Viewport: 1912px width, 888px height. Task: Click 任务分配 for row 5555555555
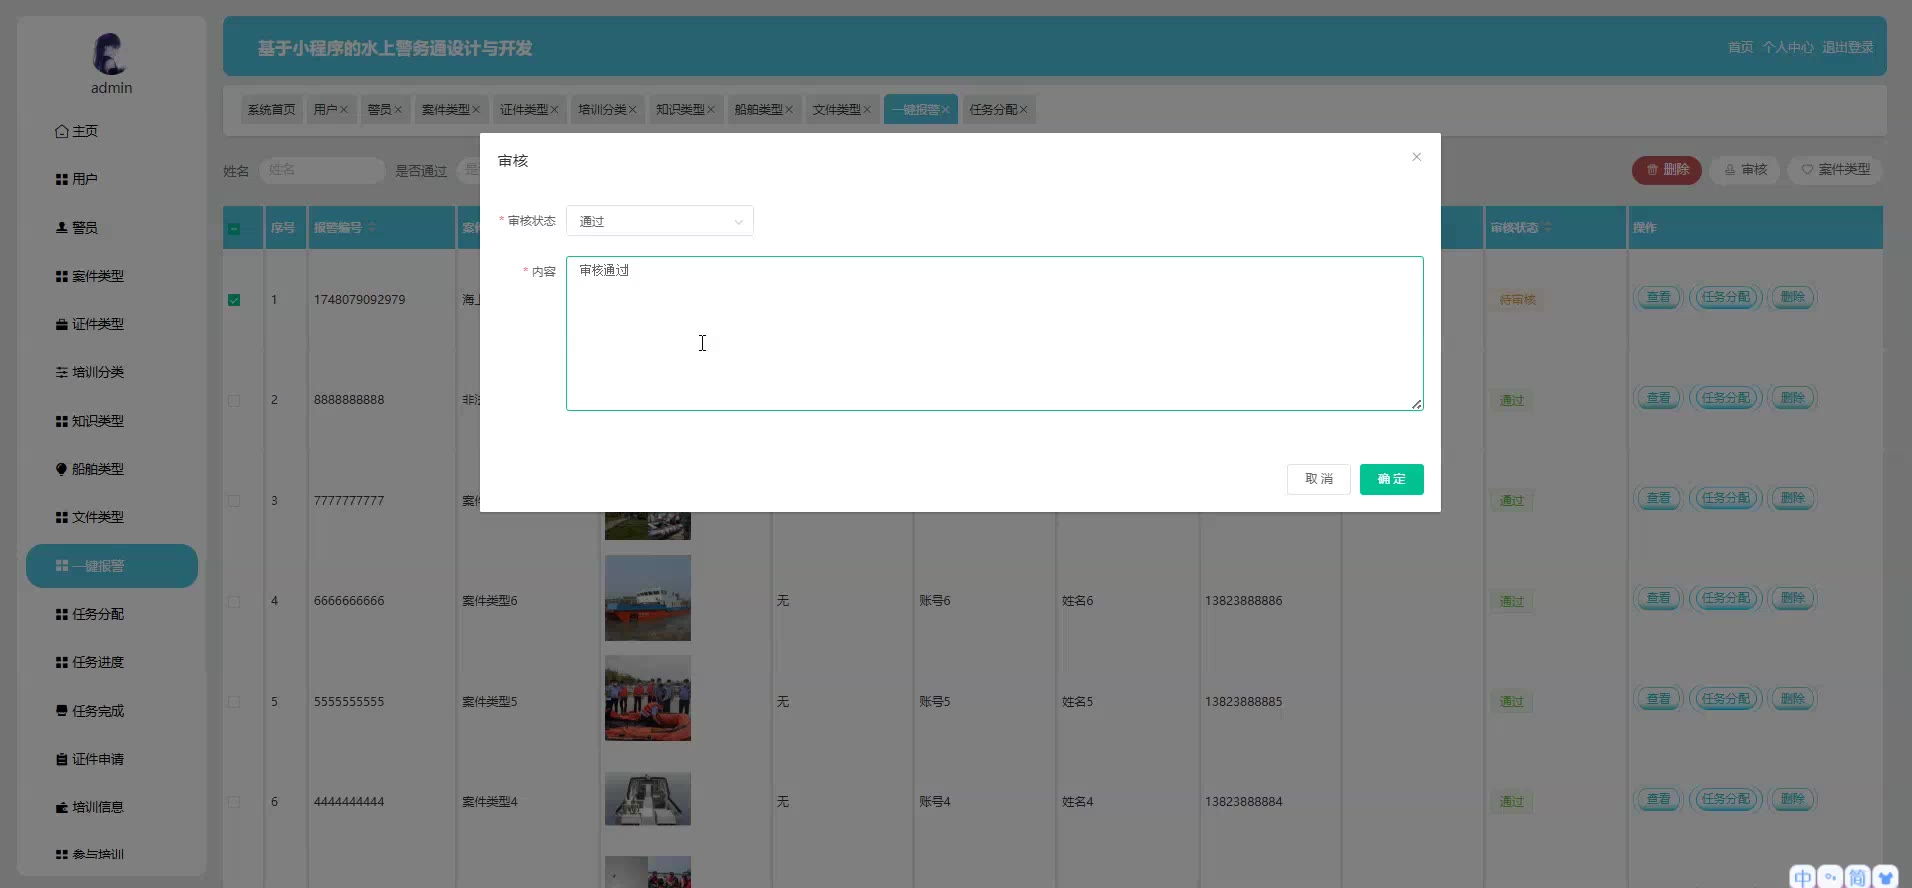pos(1726,699)
